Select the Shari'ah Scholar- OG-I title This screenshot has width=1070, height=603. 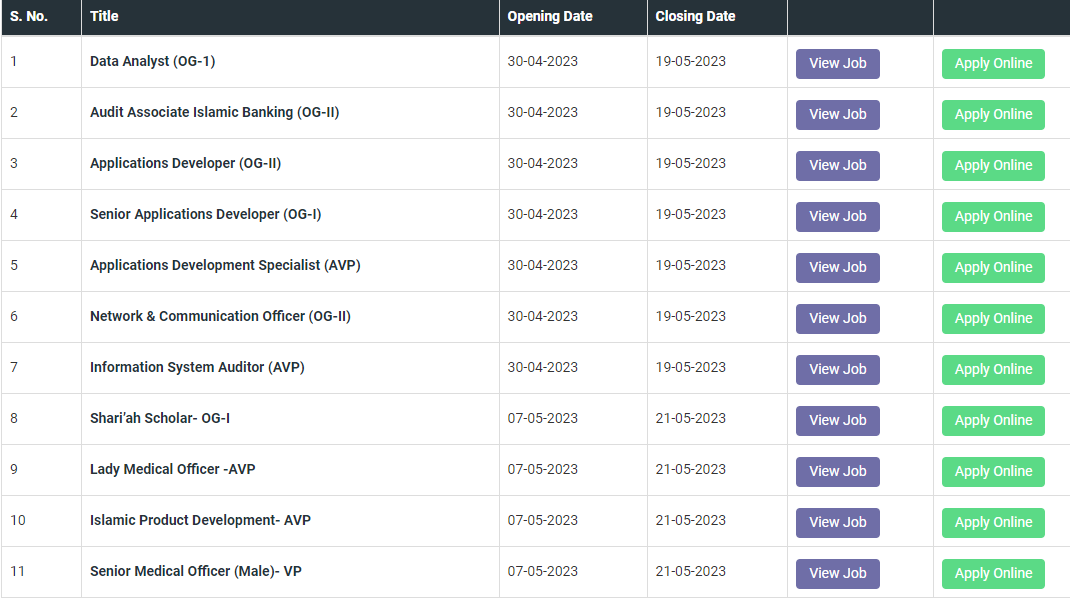160,418
